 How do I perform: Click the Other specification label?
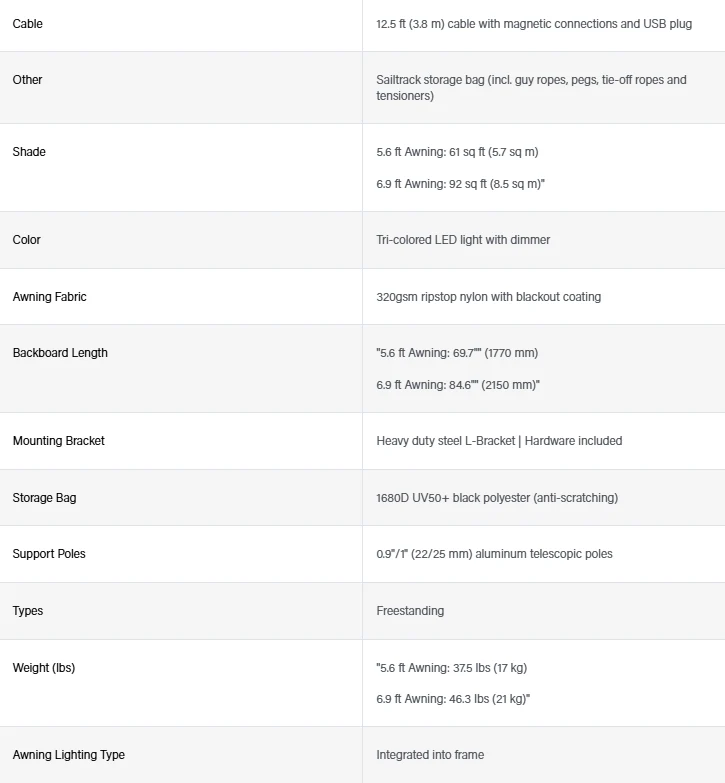[27, 80]
